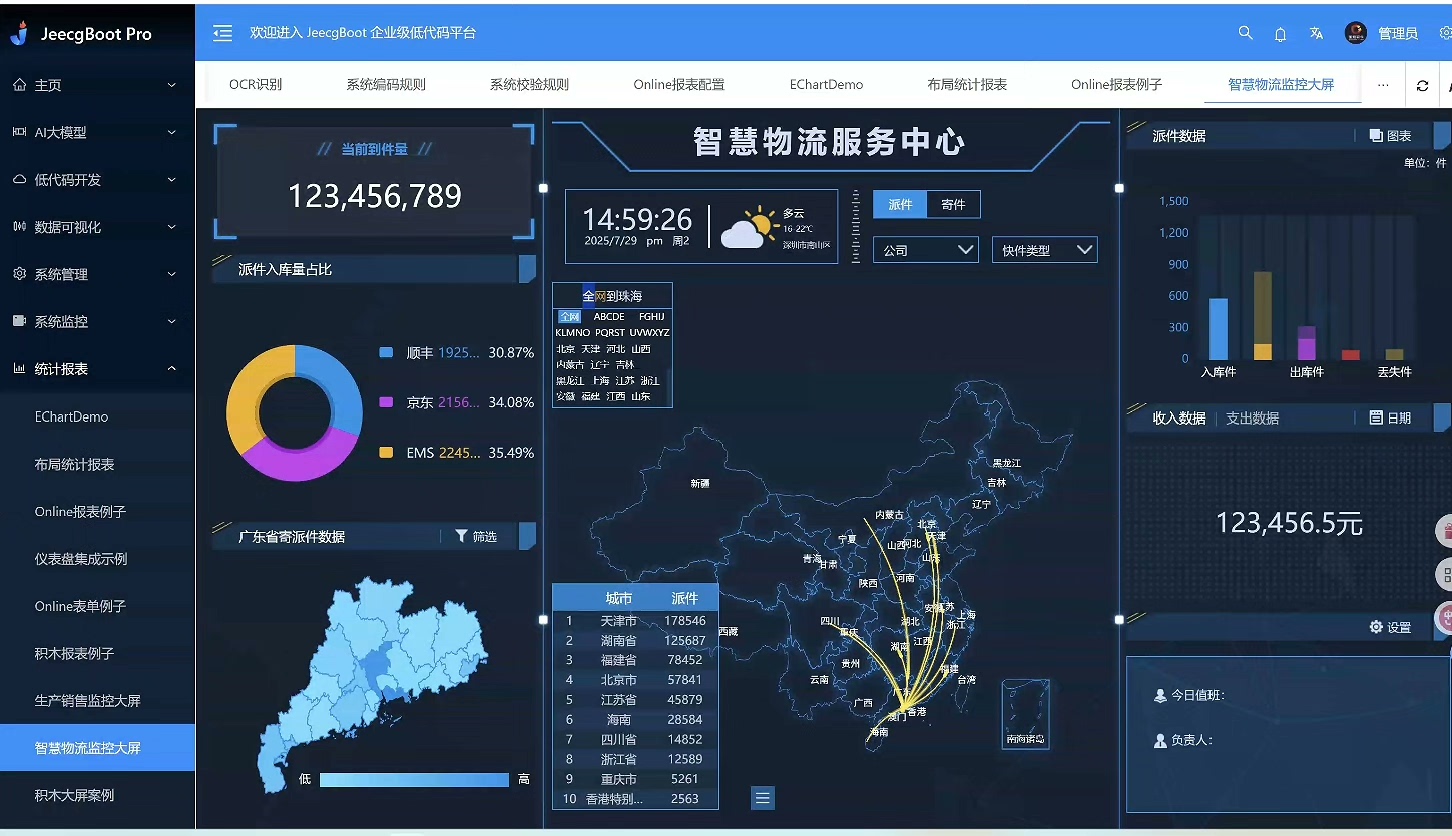1452x836 pixels.
Task: Switch to the 系统校验规则 tab
Action: click(529, 85)
